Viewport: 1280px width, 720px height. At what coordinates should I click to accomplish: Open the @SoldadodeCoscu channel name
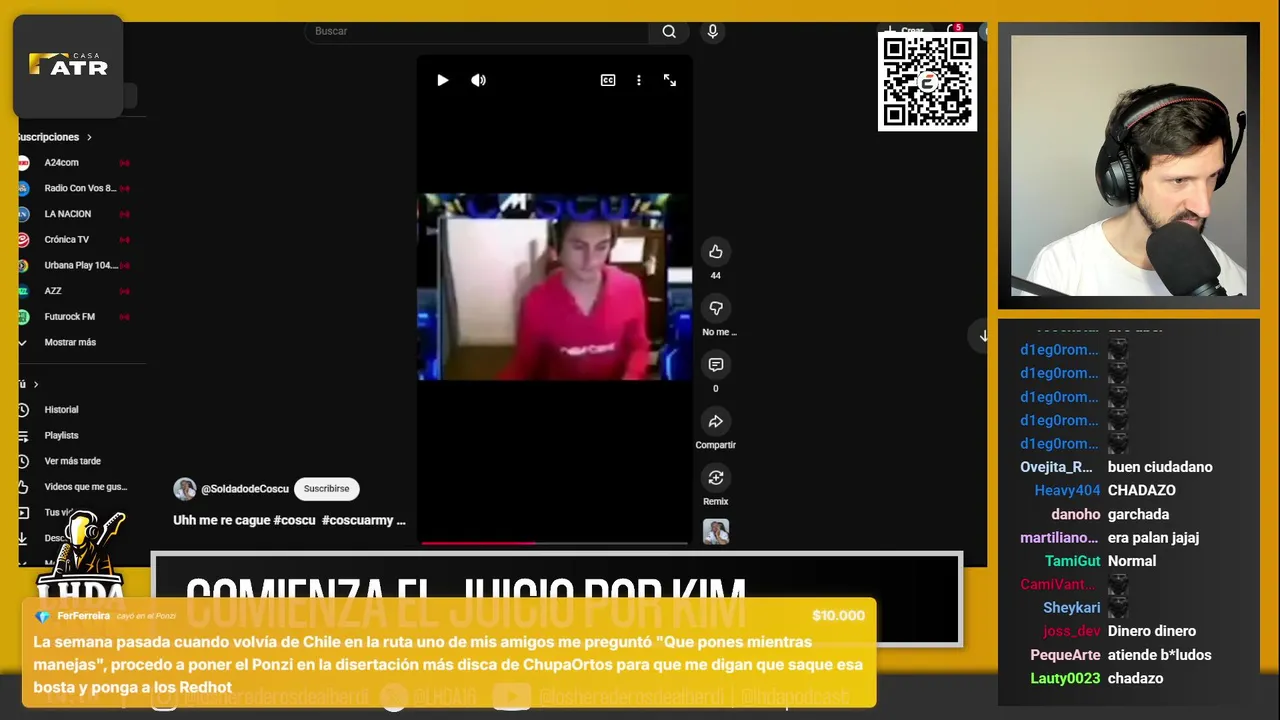click(x=245, y=489)
